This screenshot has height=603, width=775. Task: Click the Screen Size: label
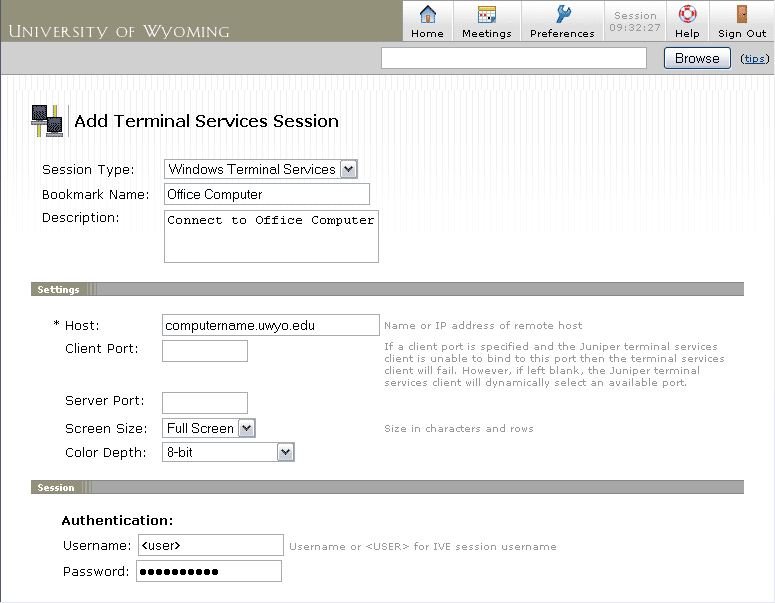pos(106,429)
